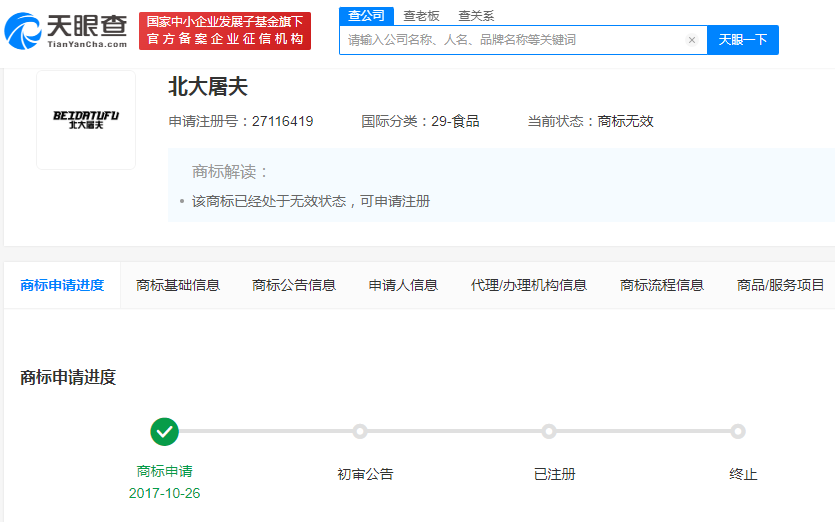Open the 商标公告信息 tab

pos(294,285)
